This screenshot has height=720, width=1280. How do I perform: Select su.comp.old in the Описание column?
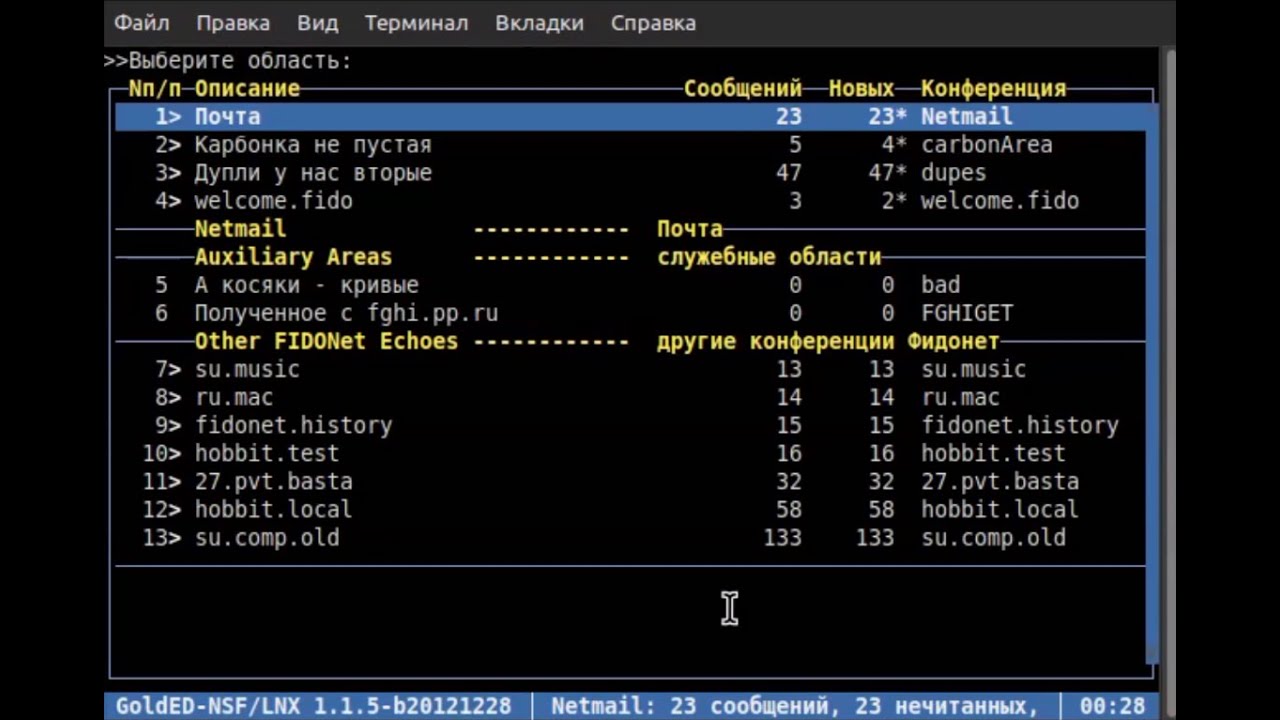pos(267,537)
